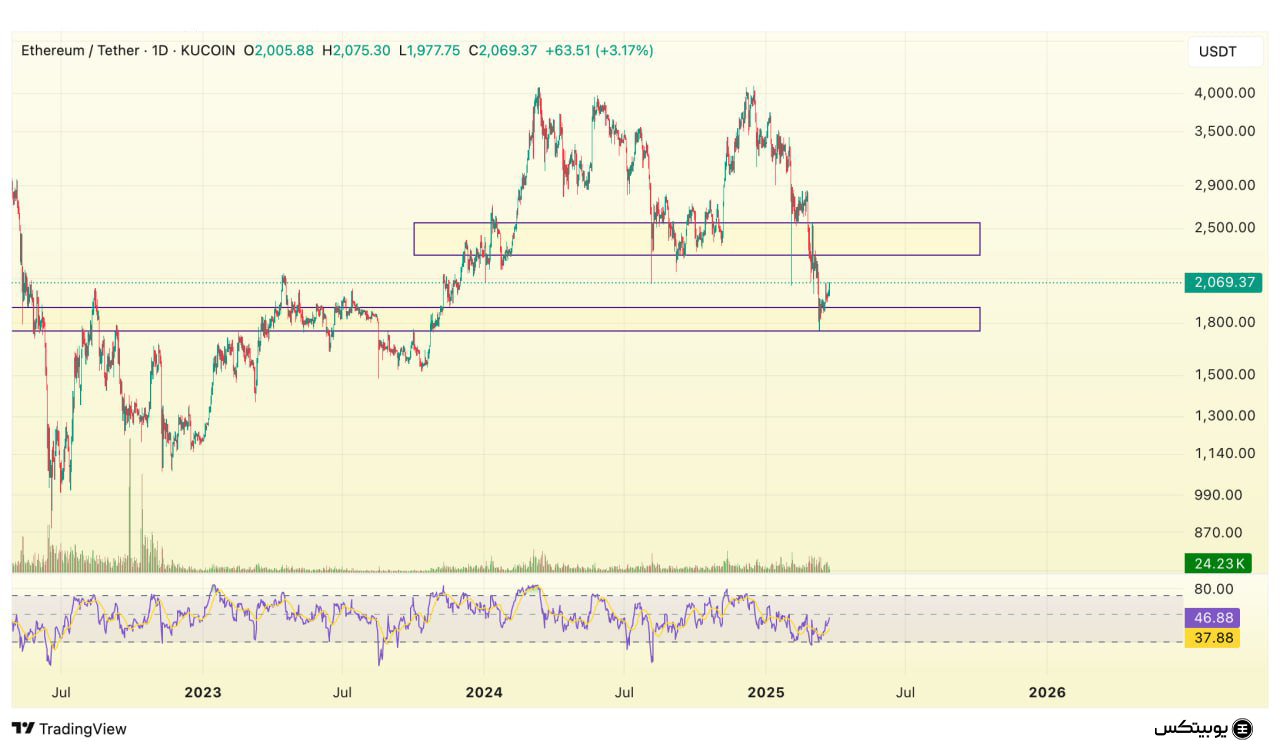Click the TradingView logo icon

coord(23,729)
